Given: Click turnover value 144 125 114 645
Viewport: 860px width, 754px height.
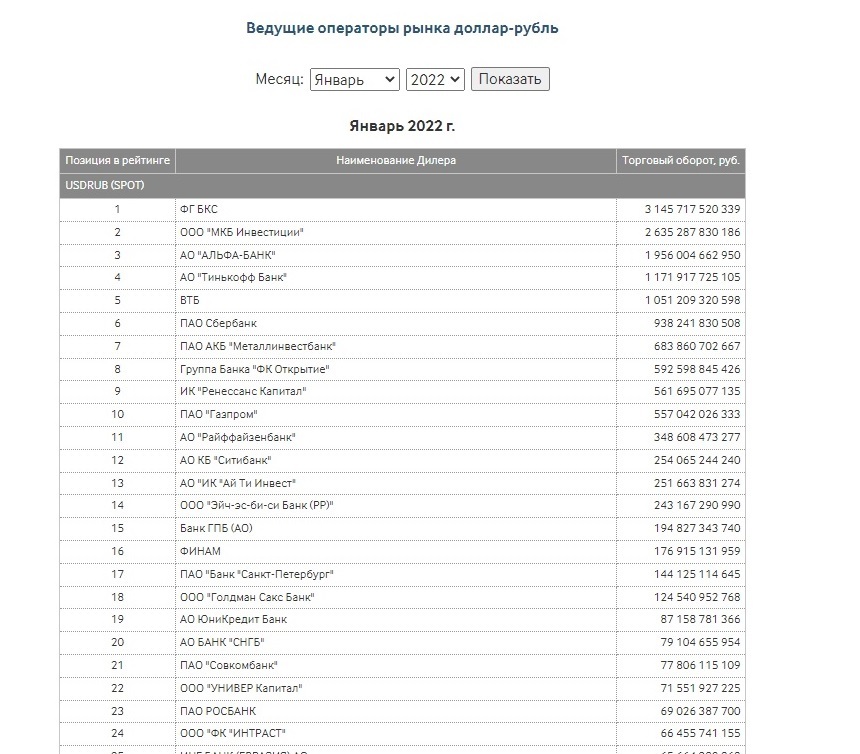Looking at the screenshot, I should [x=697, y=575].
